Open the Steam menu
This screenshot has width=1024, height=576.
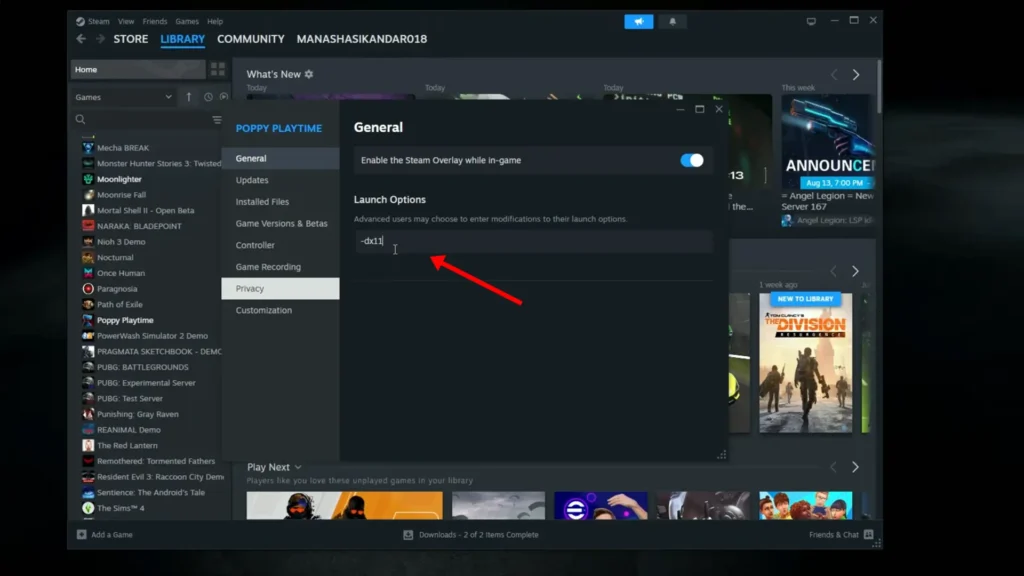pos(99,22)
